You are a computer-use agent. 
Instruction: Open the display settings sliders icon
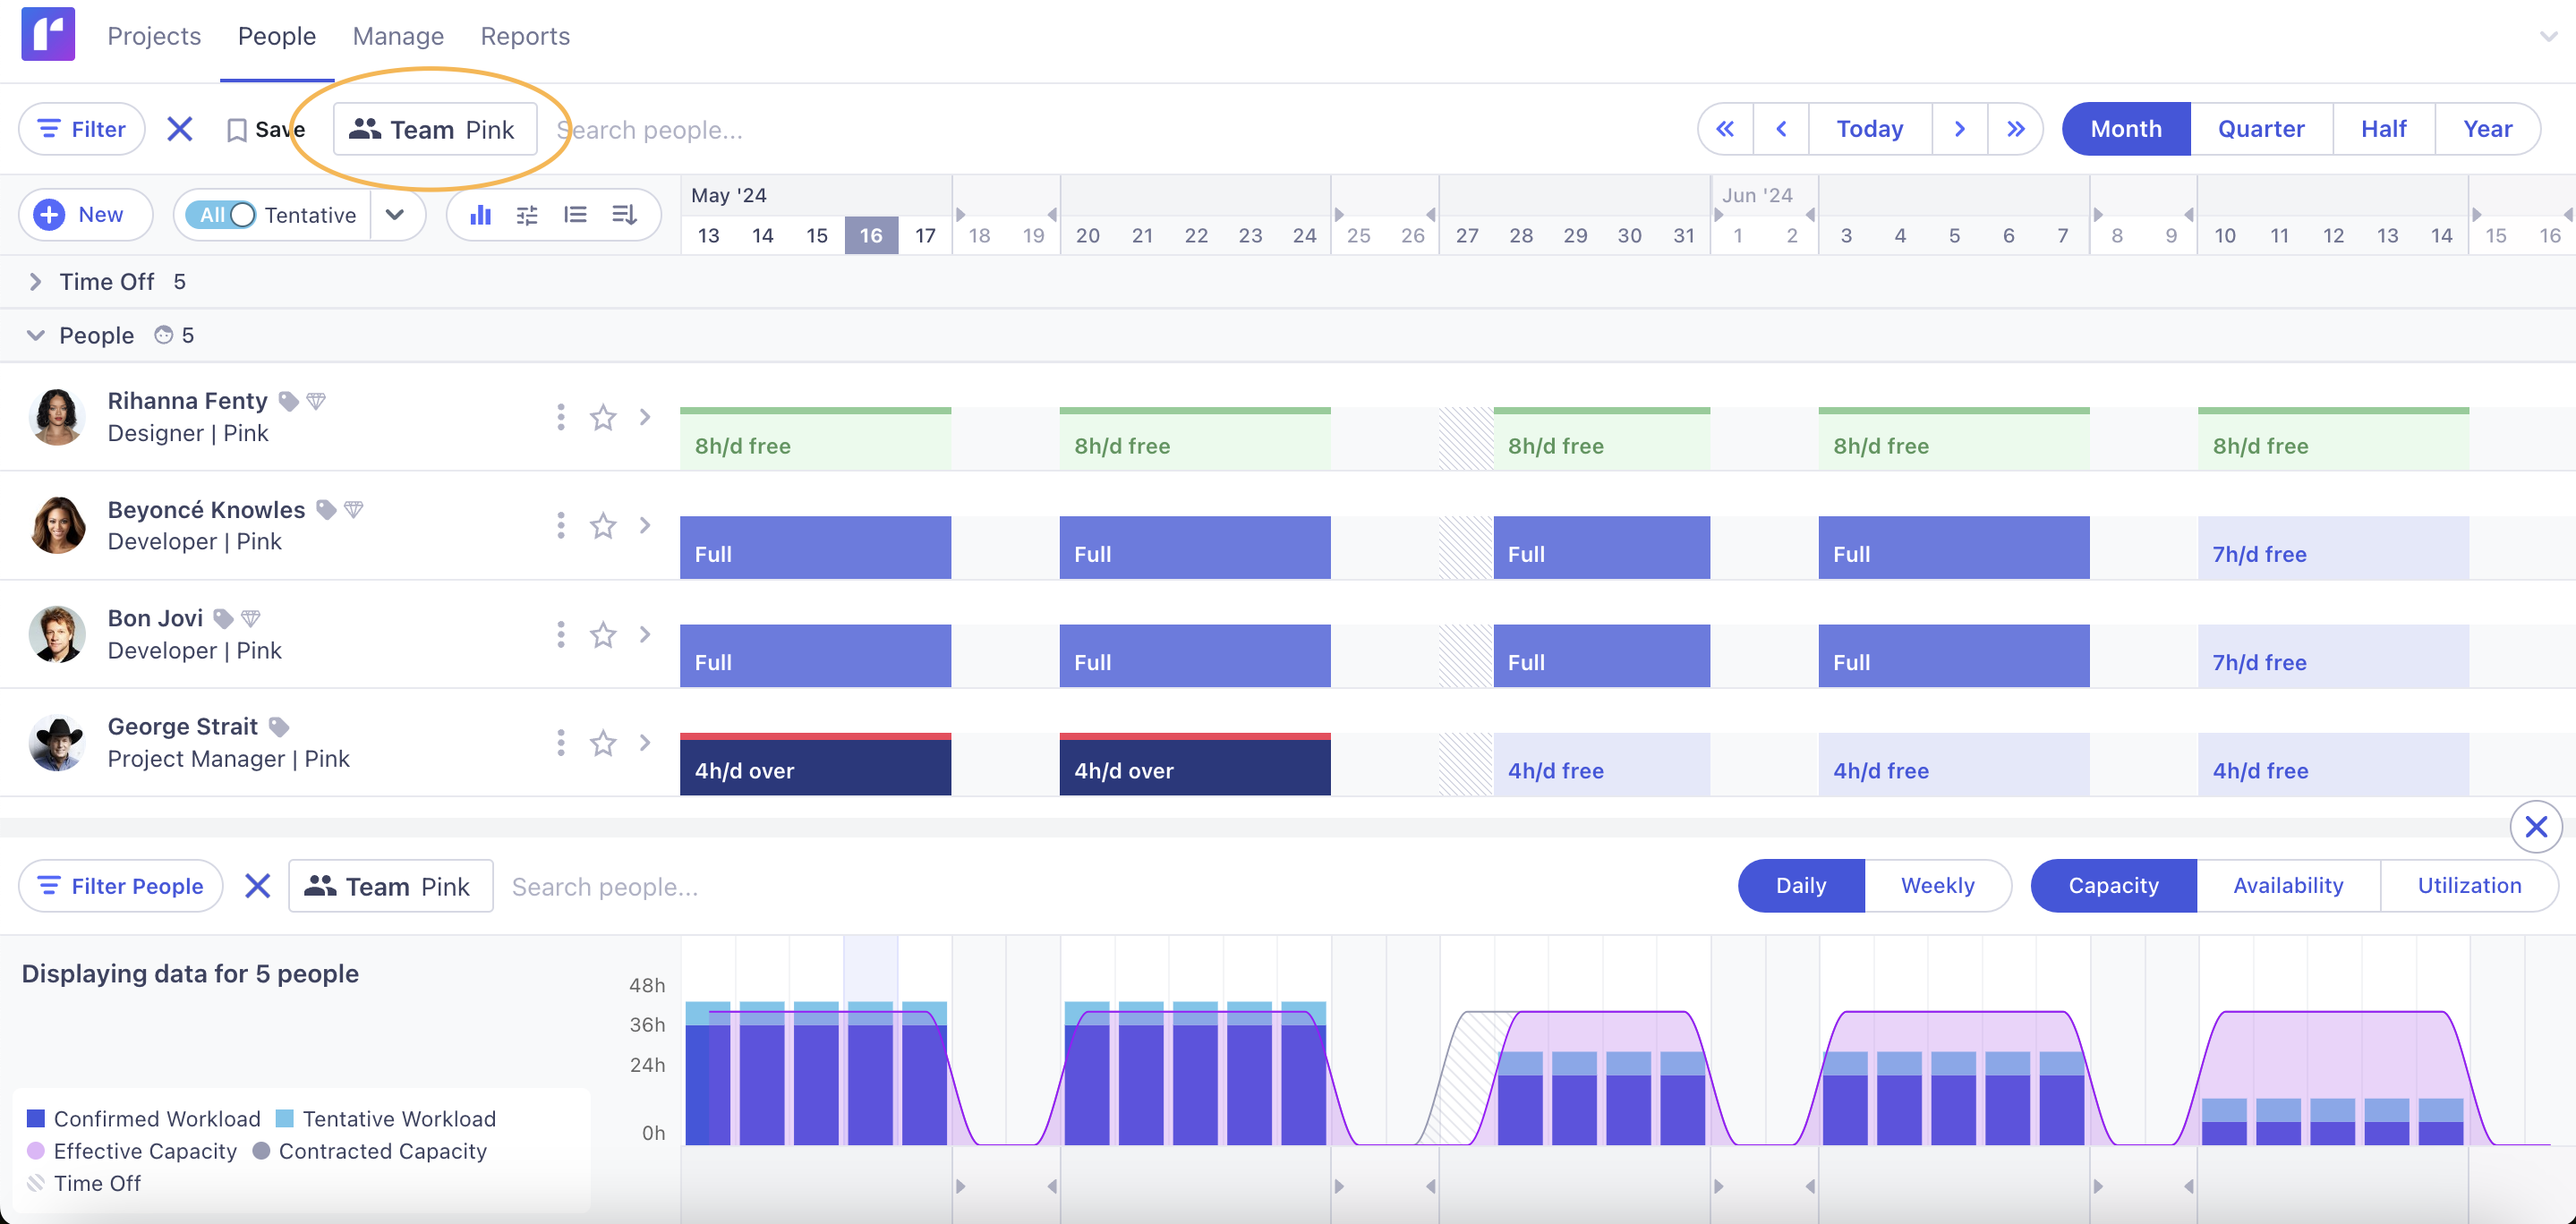(527, 214)
